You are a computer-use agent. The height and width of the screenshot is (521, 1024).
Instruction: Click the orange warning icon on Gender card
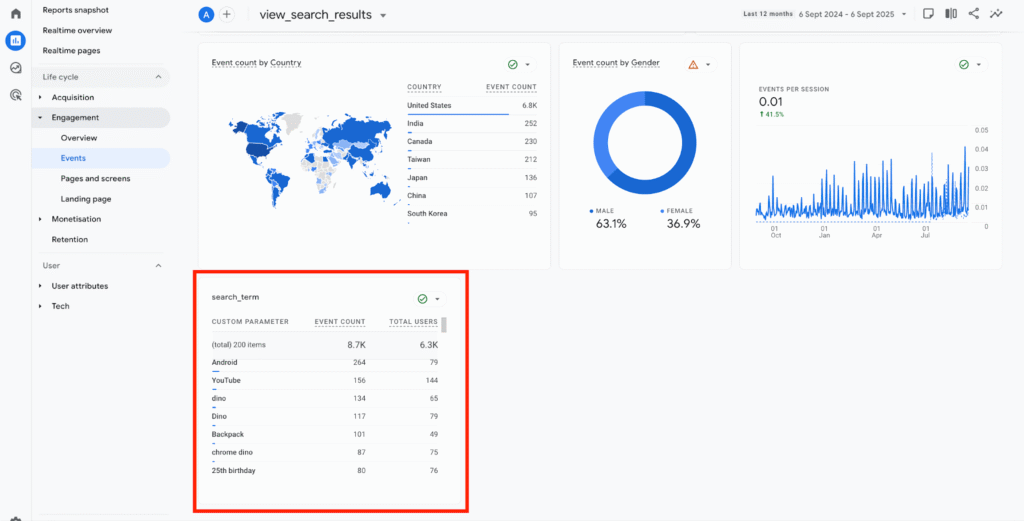coord(693,64)
